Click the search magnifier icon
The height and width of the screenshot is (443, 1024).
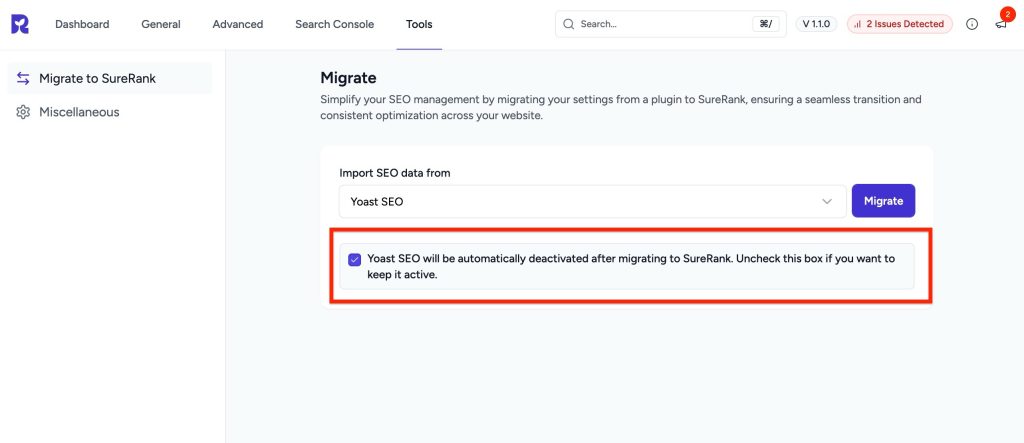click(x=568, y=24)
